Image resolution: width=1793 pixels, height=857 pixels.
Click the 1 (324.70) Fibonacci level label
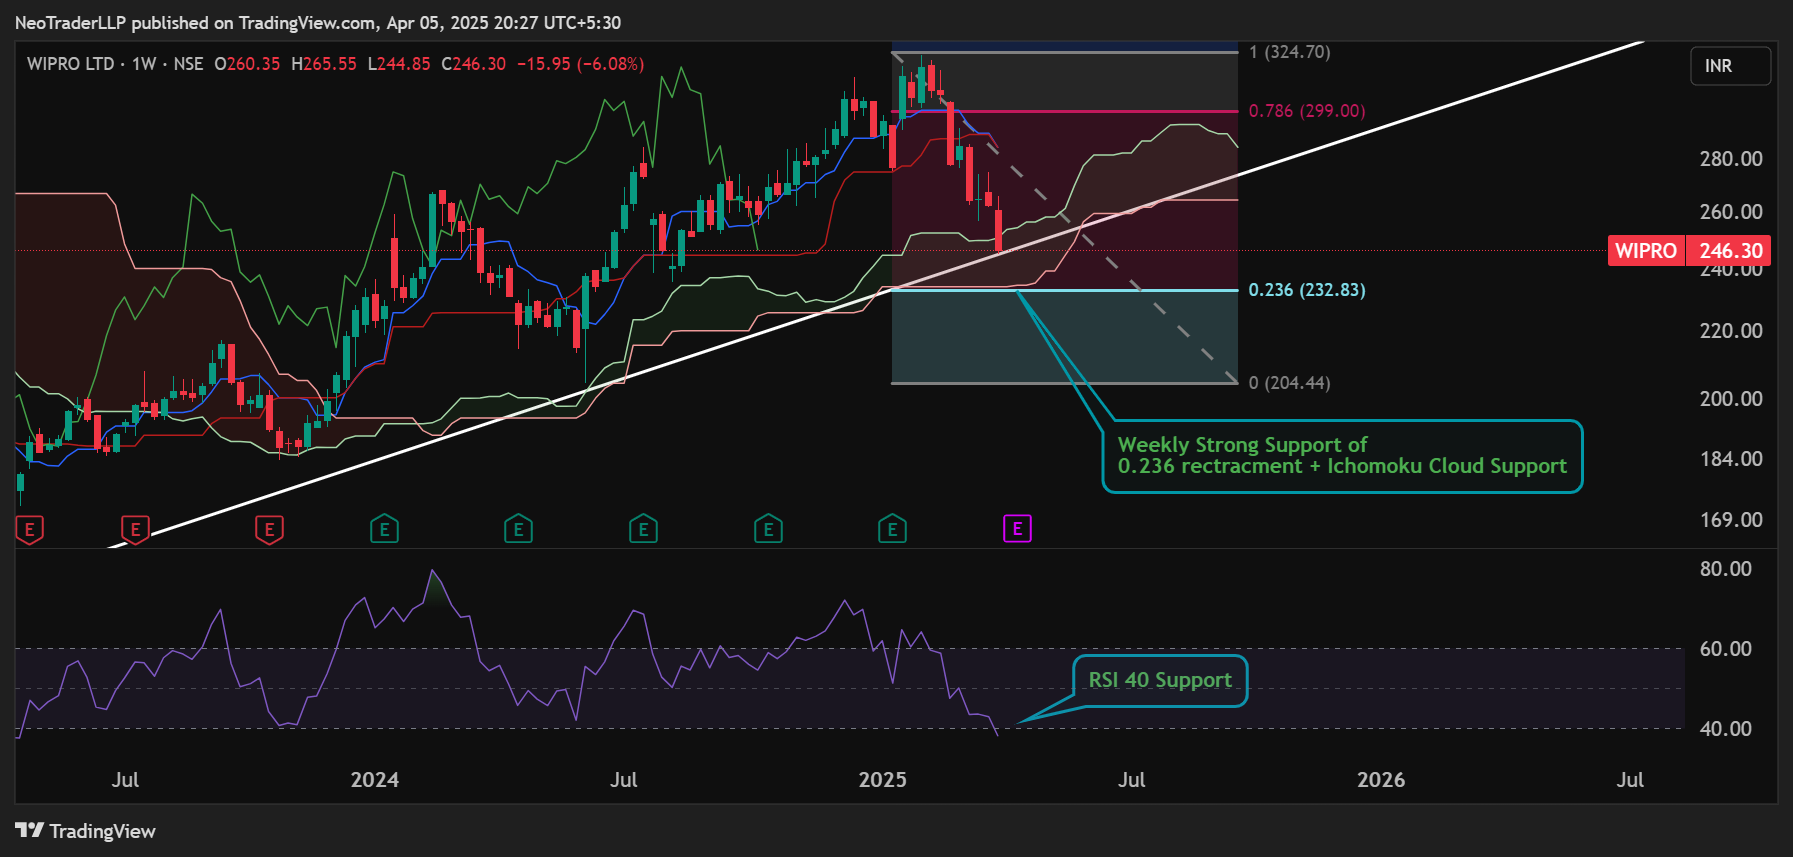pos(1289,52)
